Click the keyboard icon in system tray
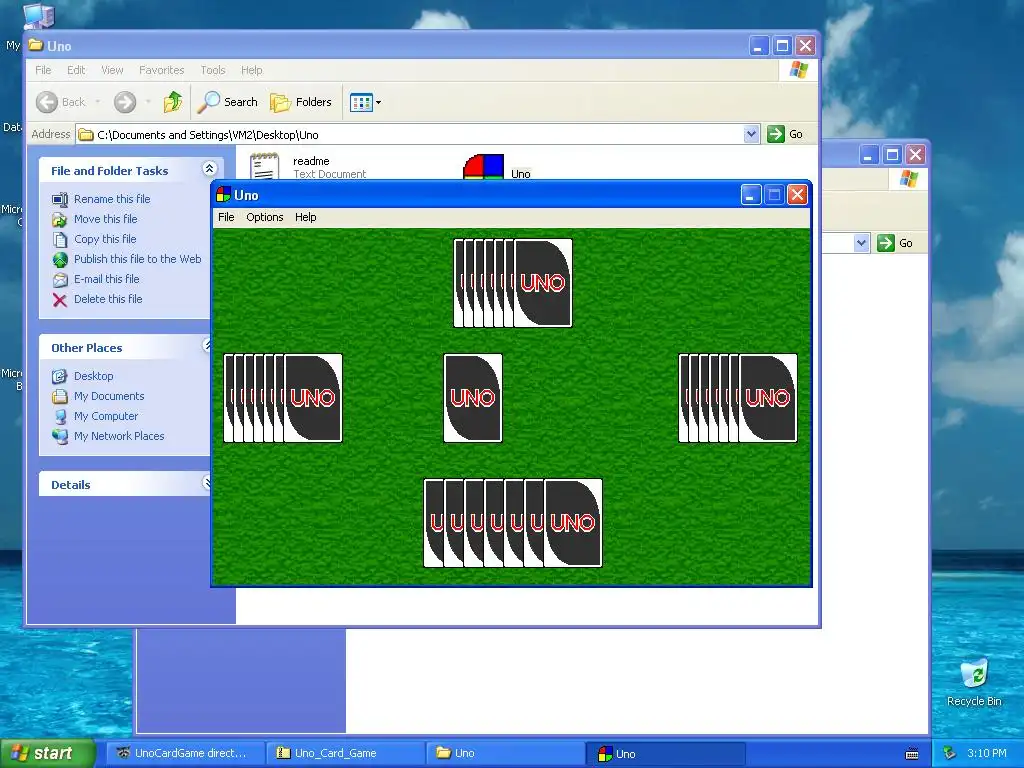Image resolution: width=1024 pixels, height=768 pixels. (912, 754)
